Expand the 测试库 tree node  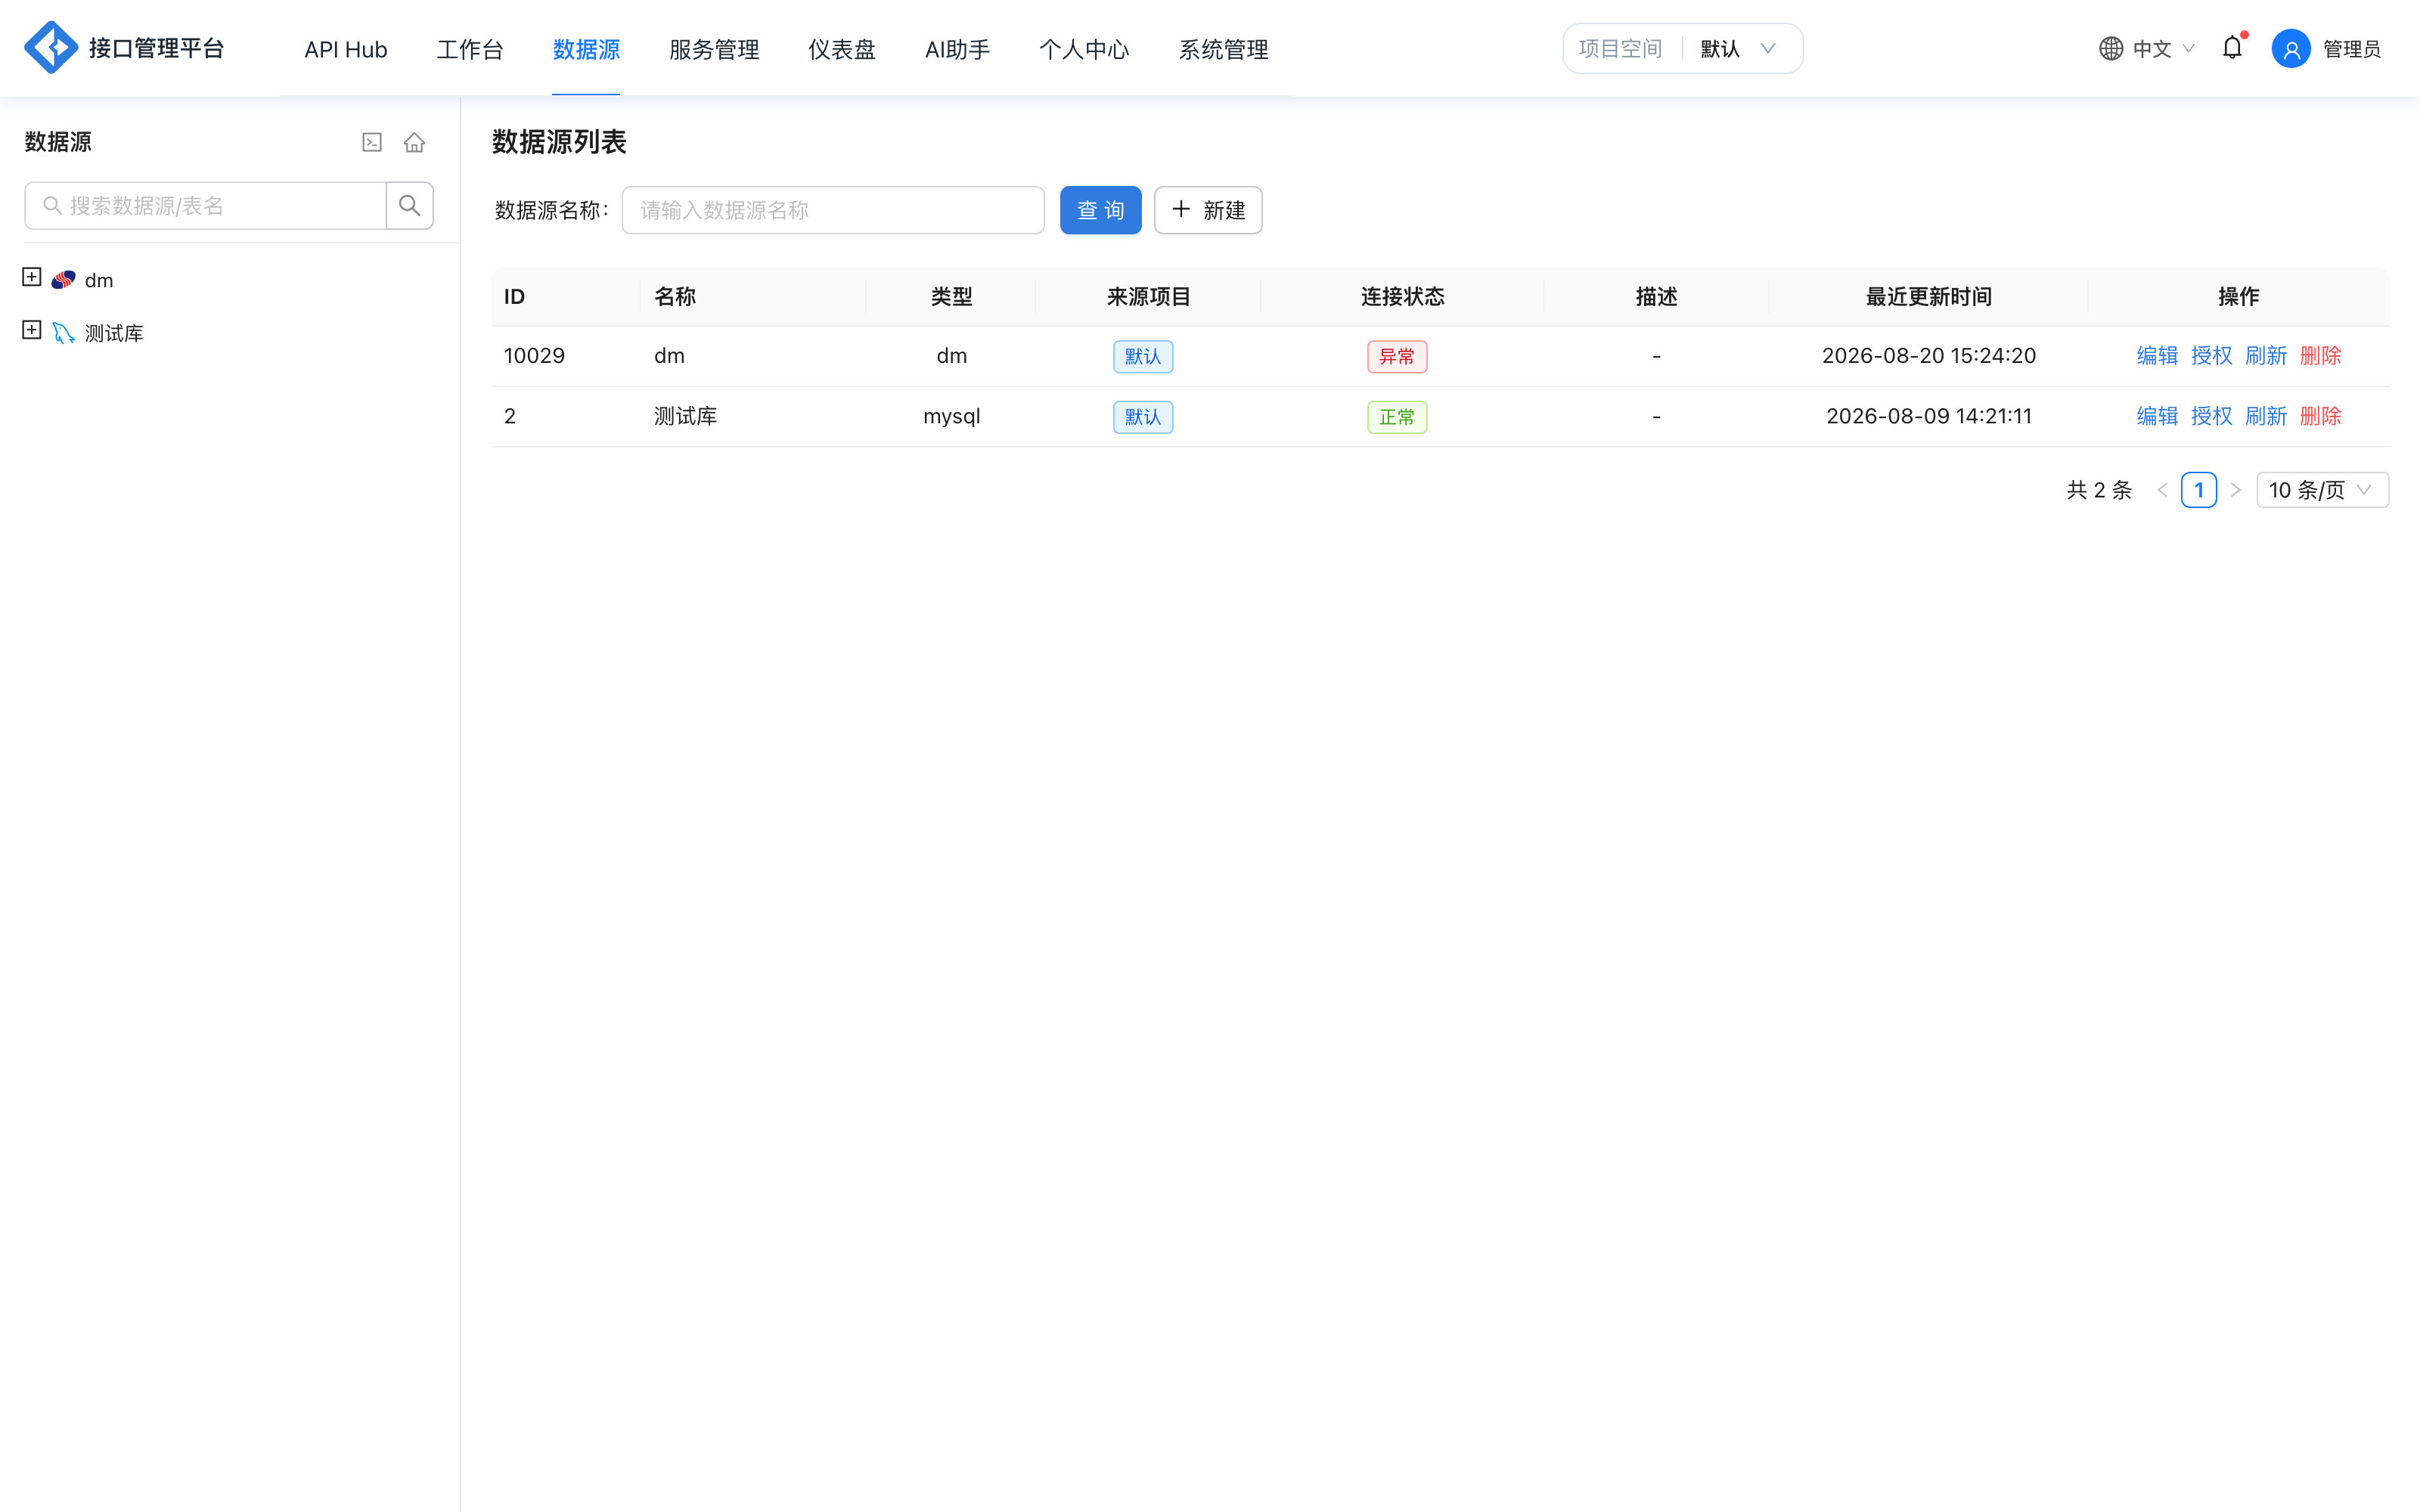(32, 330)
